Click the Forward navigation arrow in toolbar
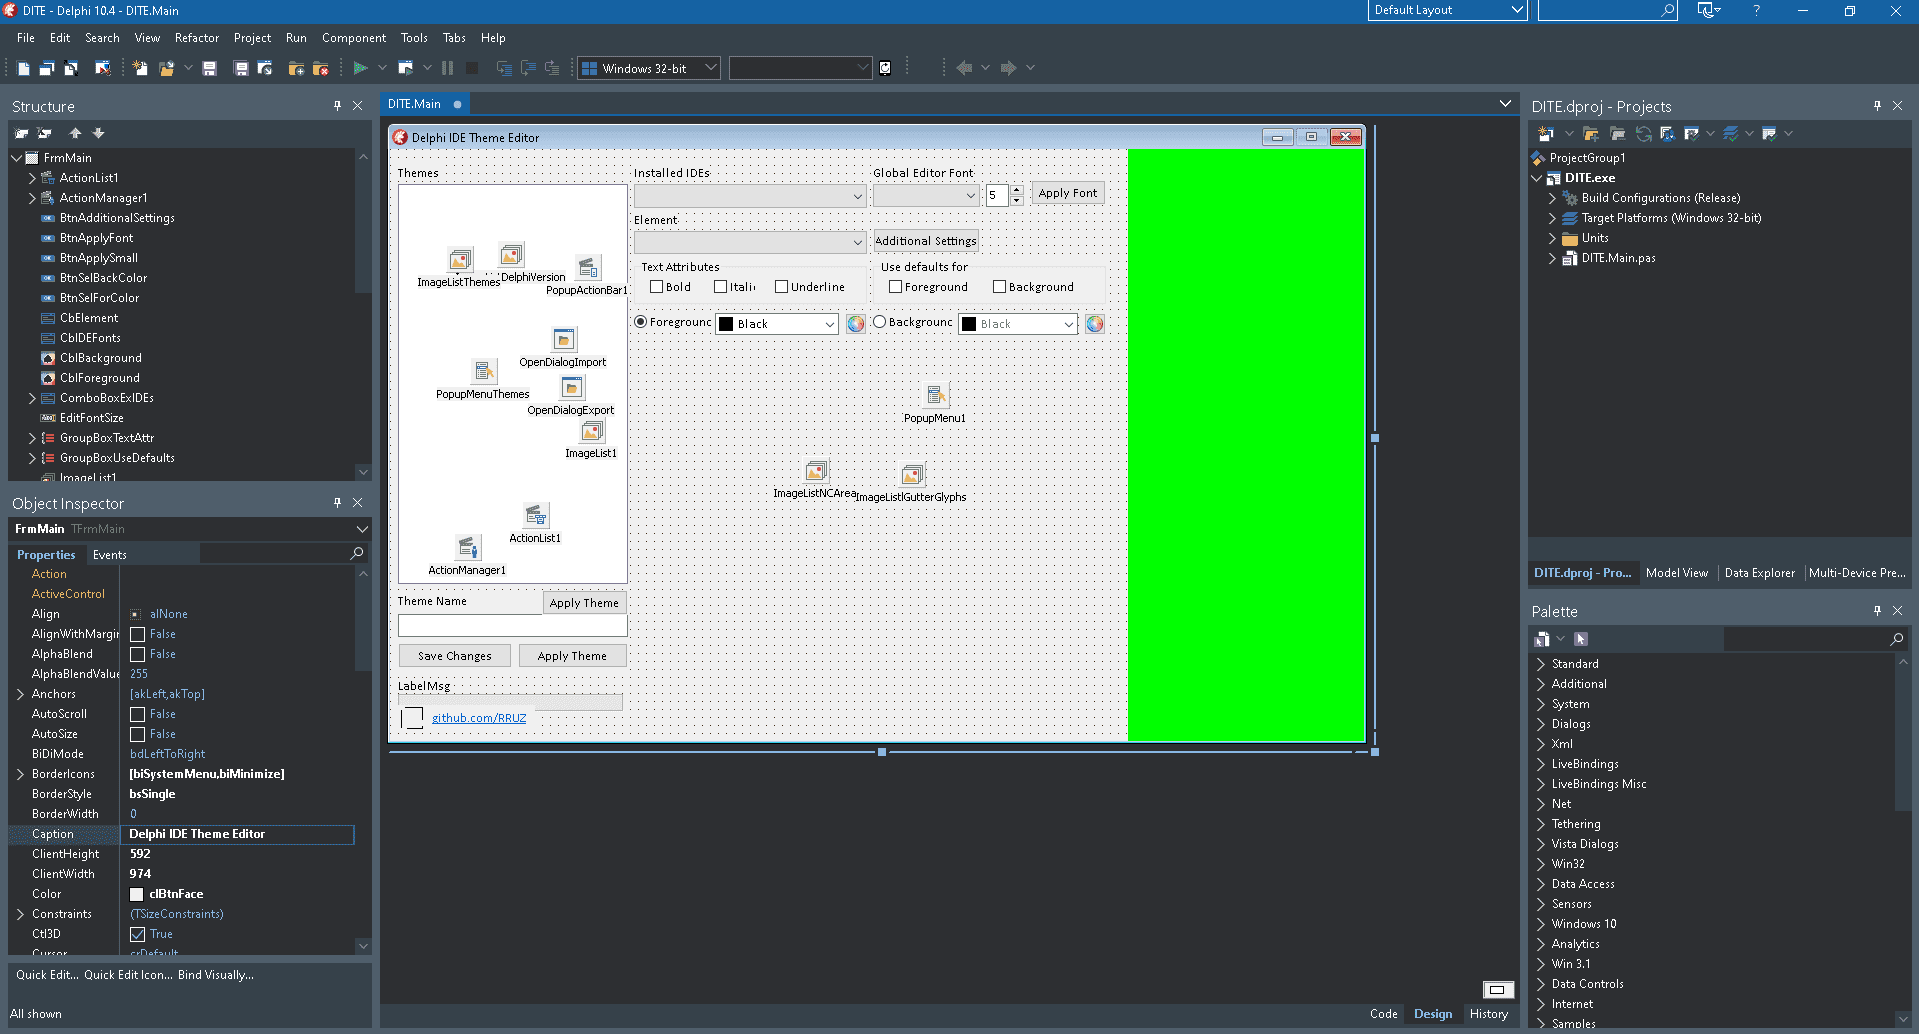The width and height of the screenshot is (1919, 1034). [1008, 68]
